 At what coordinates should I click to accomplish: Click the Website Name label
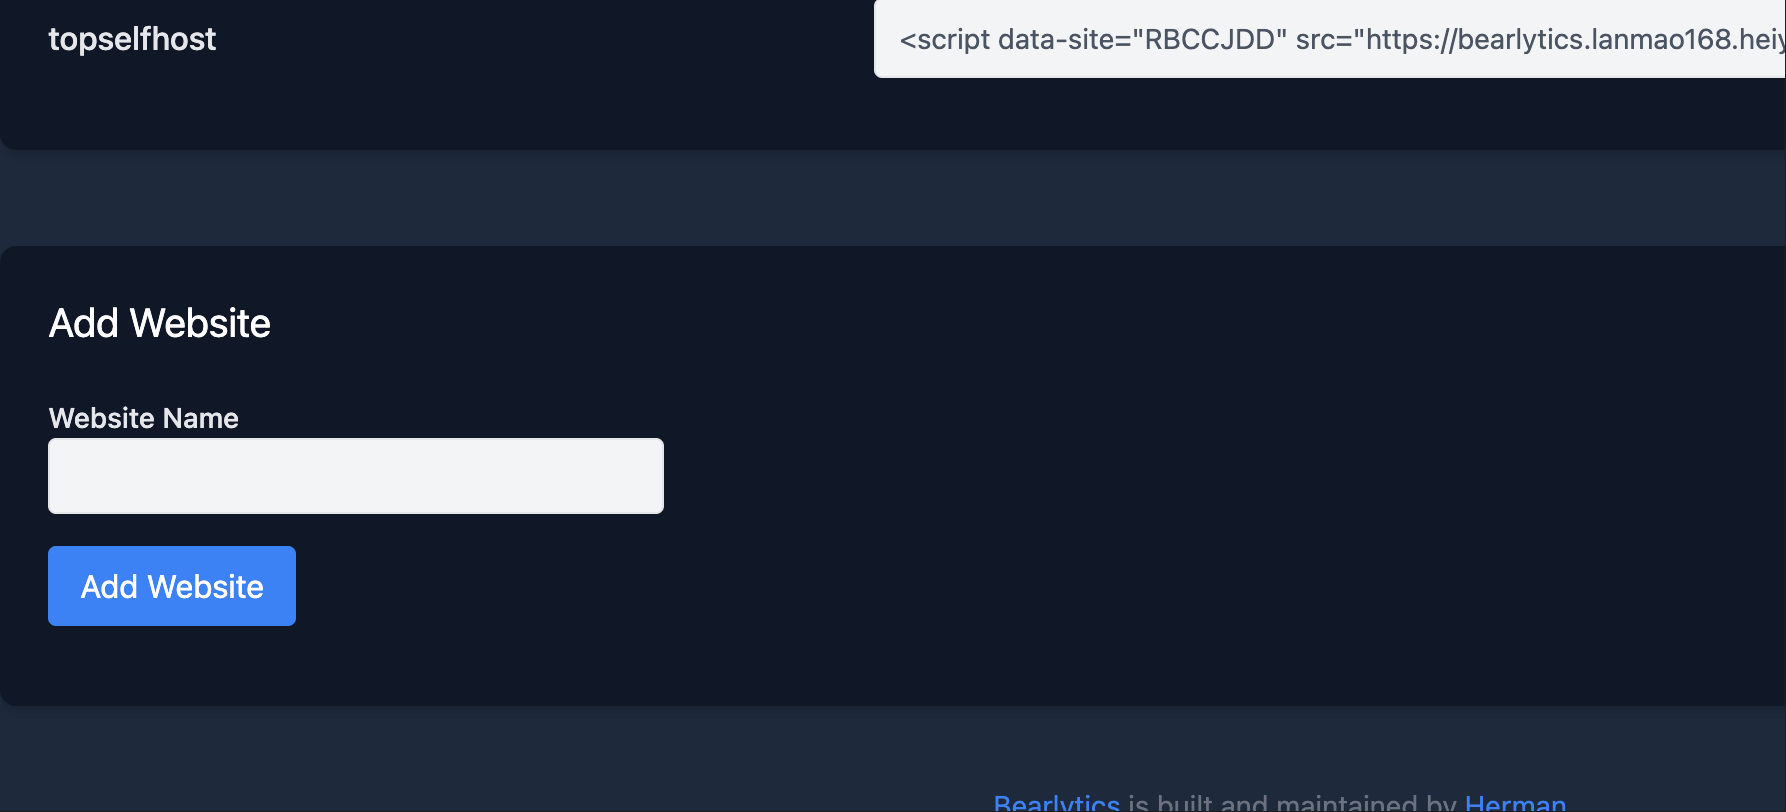(144, 418)
